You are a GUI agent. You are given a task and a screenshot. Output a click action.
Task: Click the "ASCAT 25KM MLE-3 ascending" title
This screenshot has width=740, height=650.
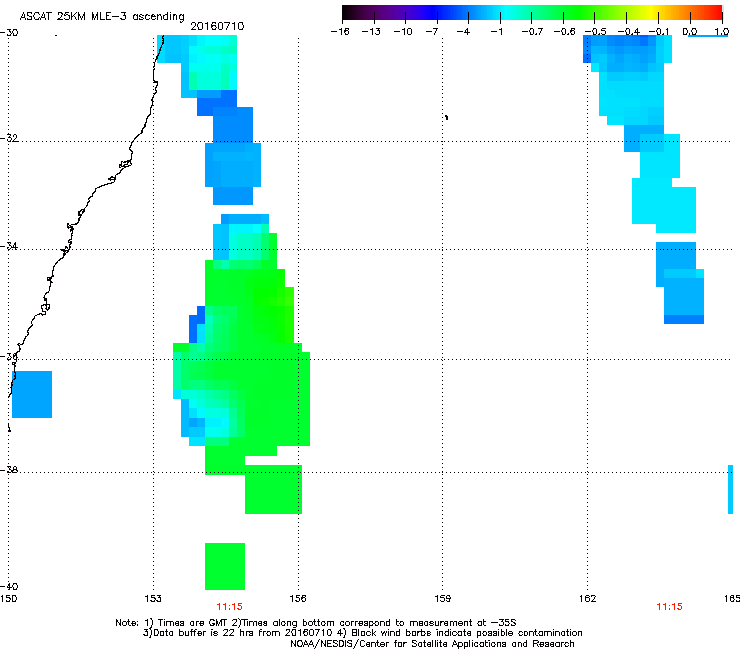point(102,16)
